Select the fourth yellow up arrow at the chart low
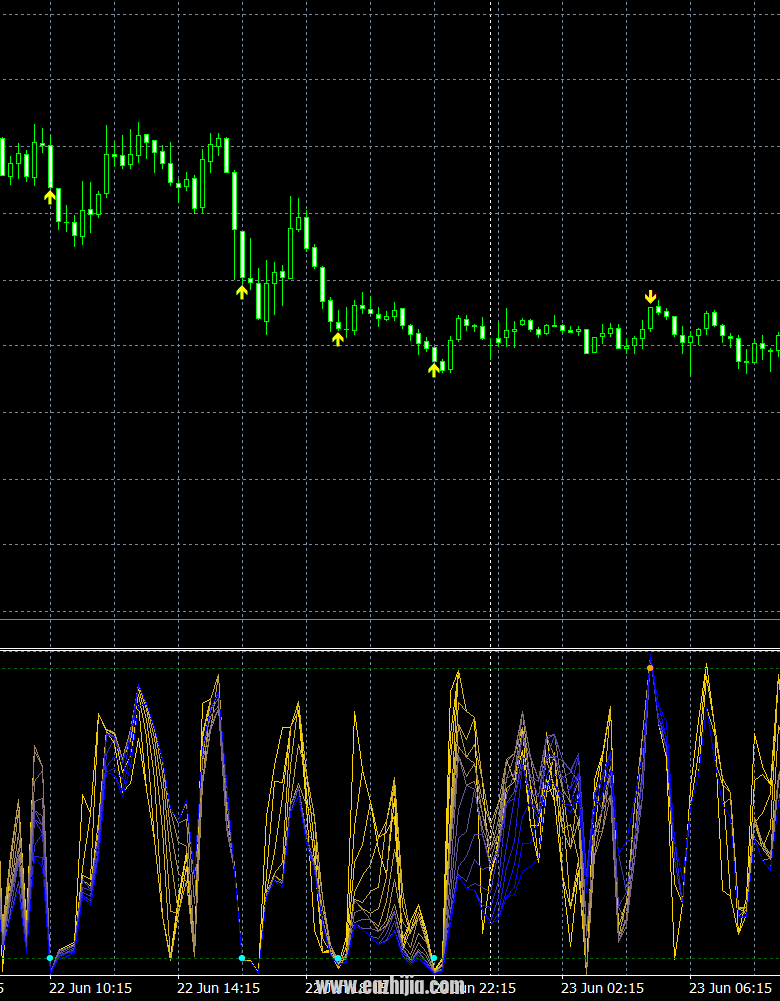The width and height of the screenshot is (780, 1001). pos(434,369)
